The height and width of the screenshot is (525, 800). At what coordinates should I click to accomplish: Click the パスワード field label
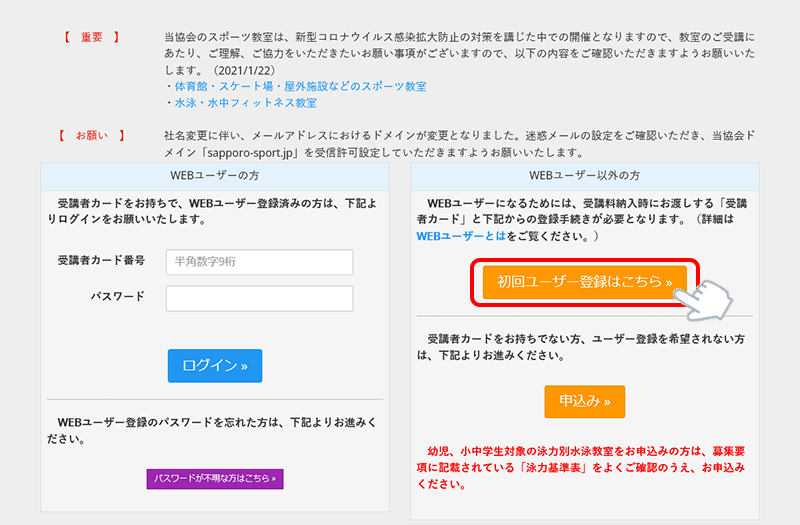(118, 296)
